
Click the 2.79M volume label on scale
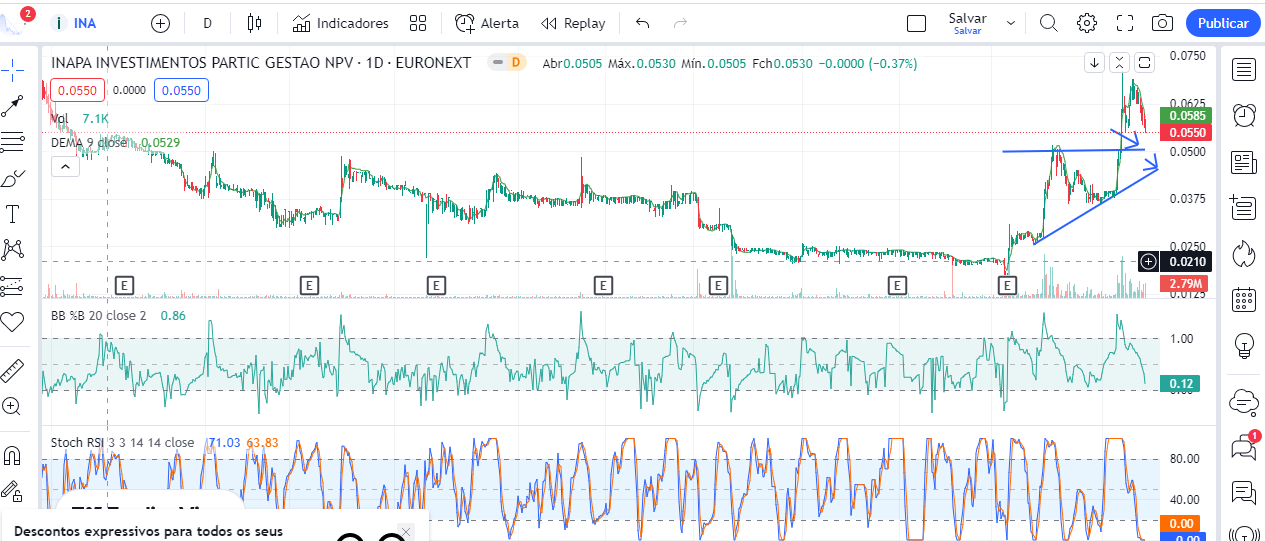tap(1186, 284)
